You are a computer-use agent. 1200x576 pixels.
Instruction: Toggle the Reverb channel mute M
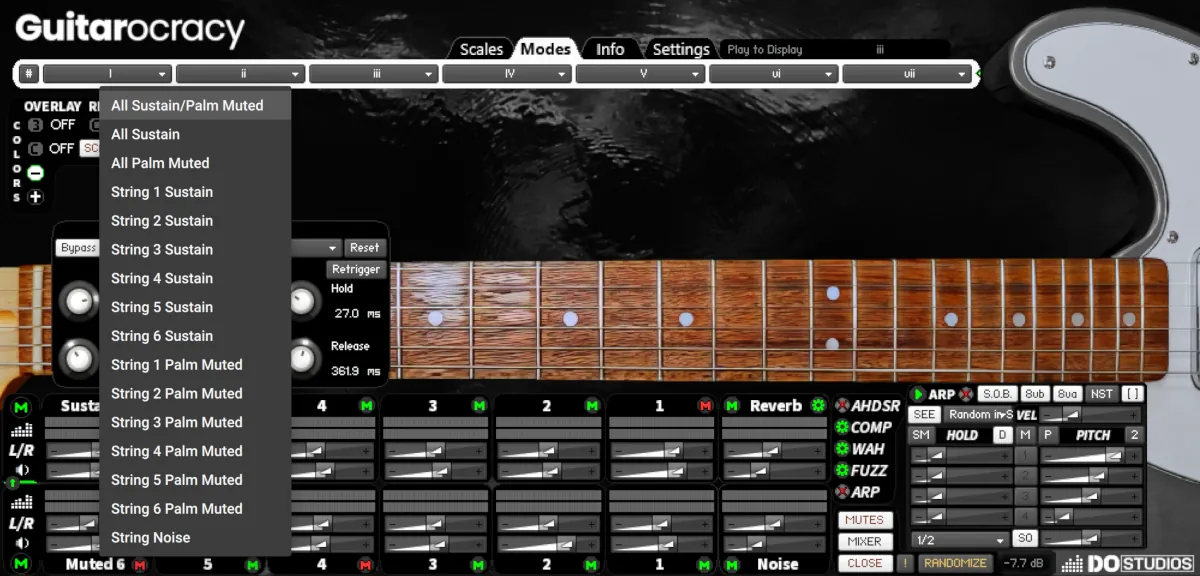point(732,406)
